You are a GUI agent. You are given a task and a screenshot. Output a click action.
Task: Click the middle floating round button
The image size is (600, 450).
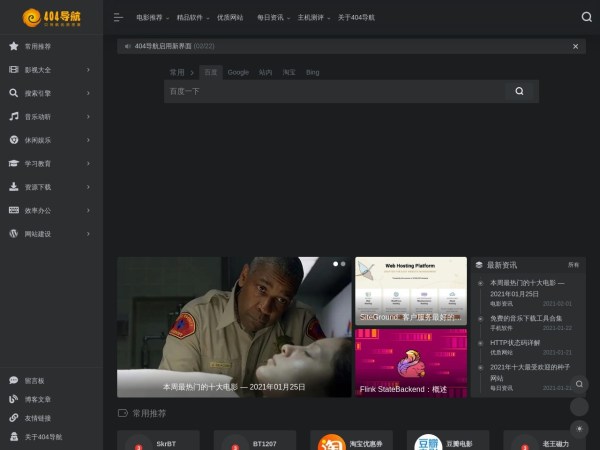click(x=579, y=406)
